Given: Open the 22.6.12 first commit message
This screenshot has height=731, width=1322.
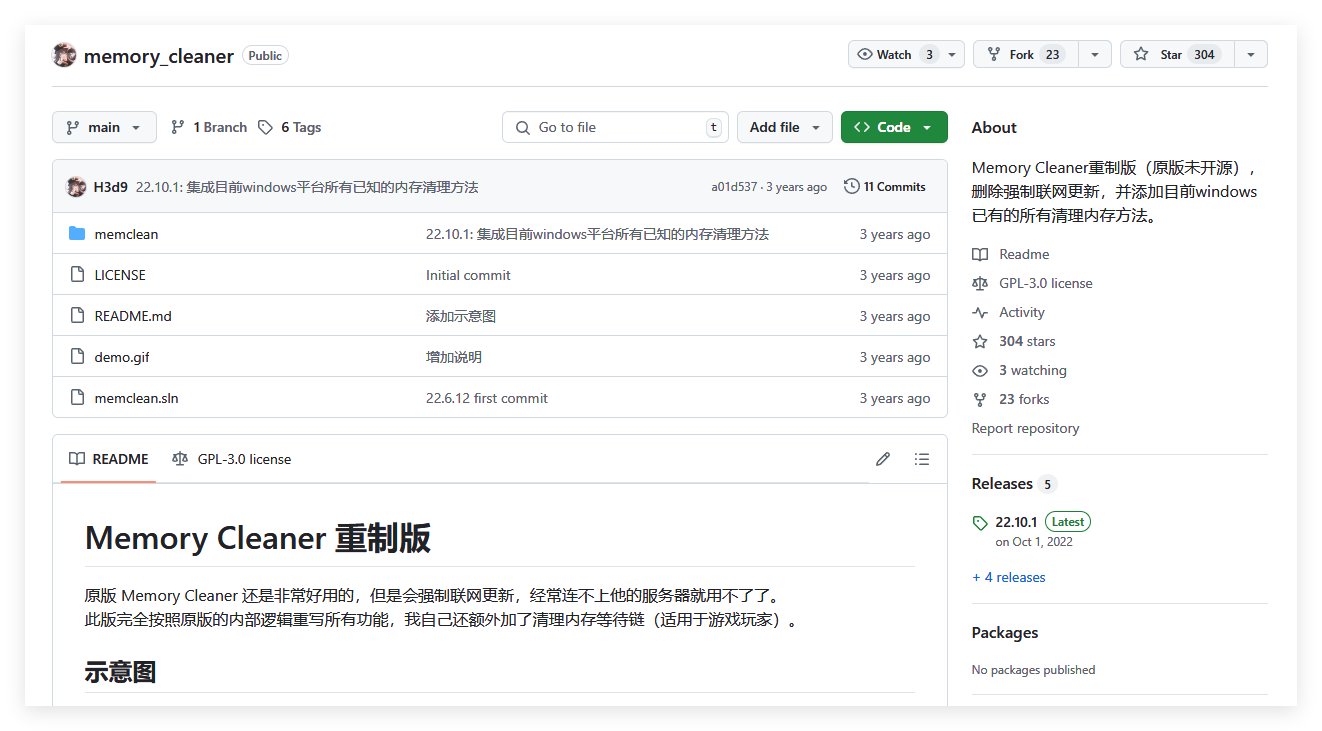Looking at the screenshot, I should (487, 398).
